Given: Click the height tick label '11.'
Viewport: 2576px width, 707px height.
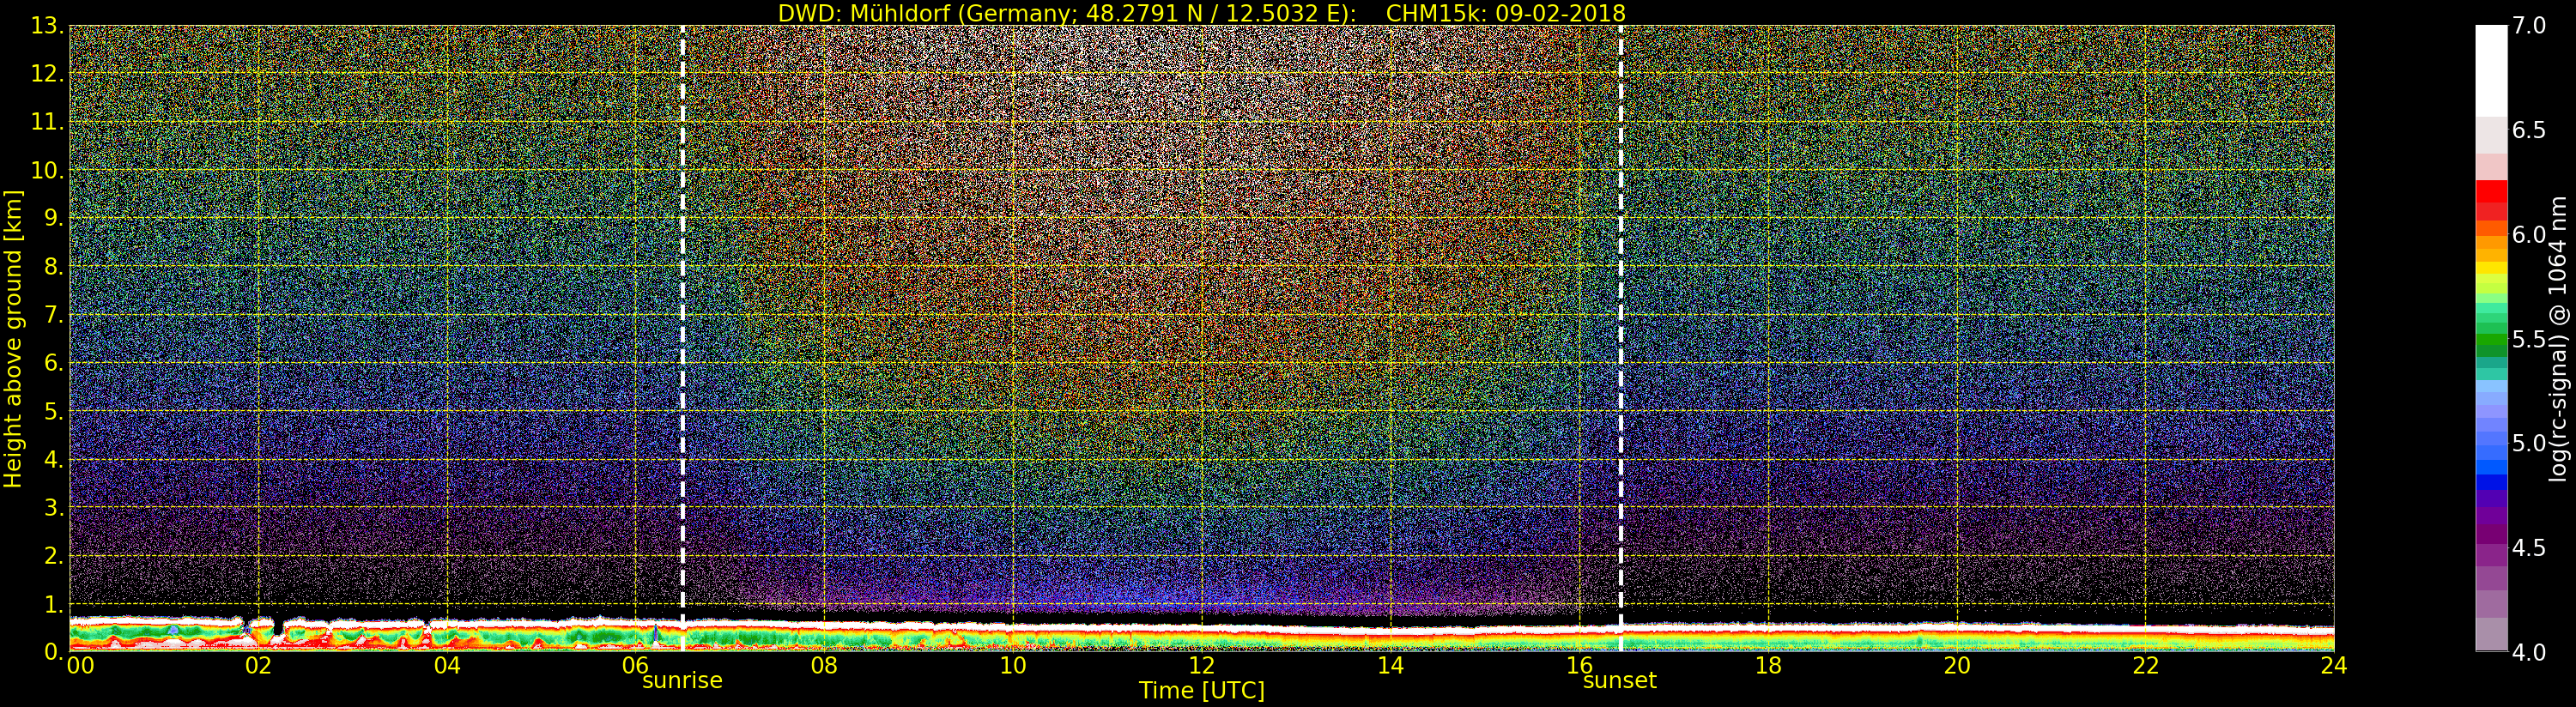Looking at the screenshot, I should 47,122.
